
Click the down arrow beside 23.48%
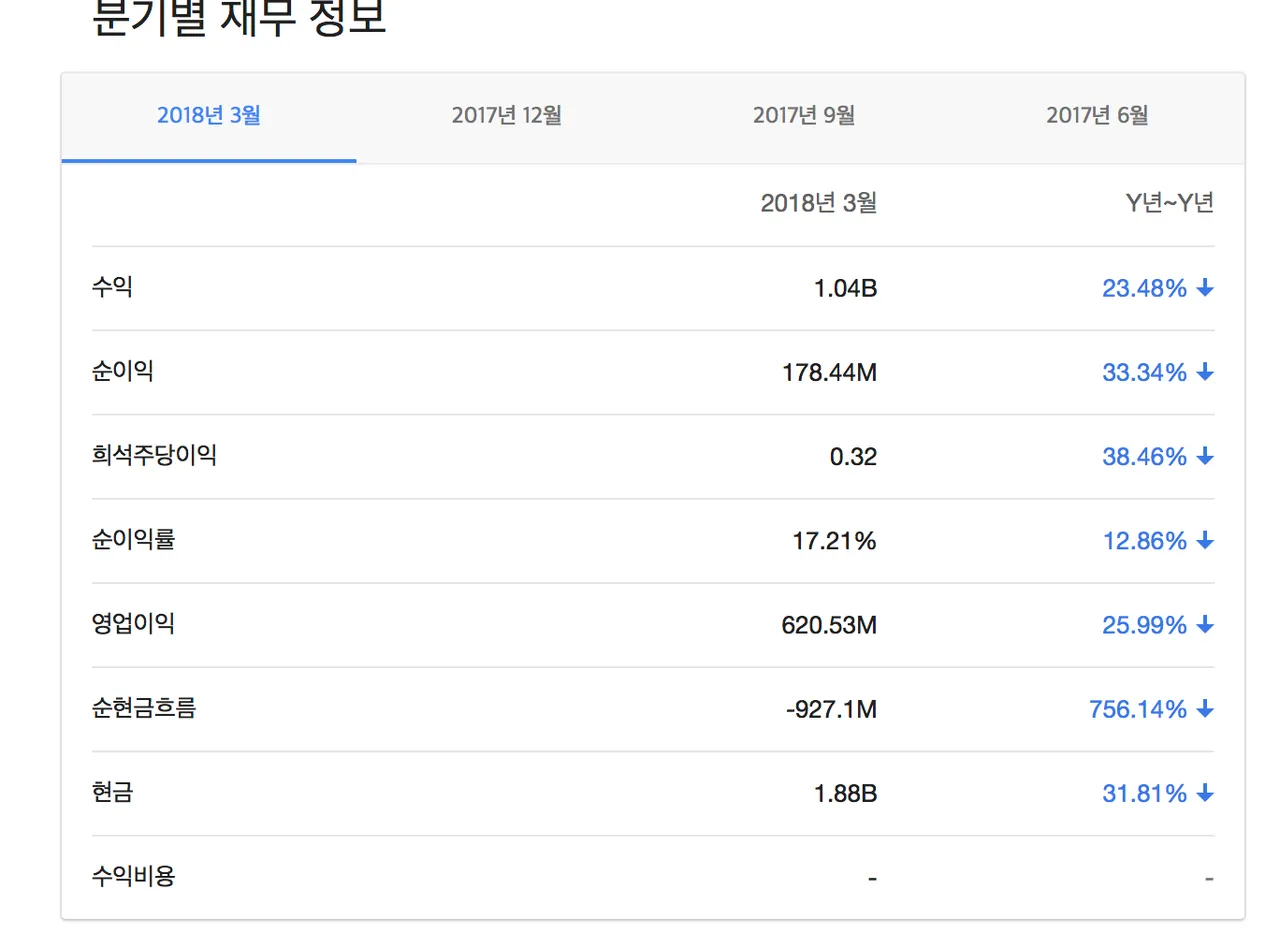pos(1205,289)
